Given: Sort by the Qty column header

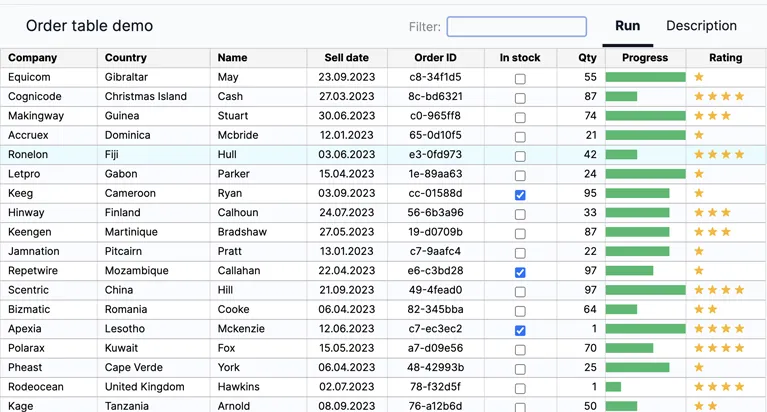Looking at the screenshot, I should (581, 58).
